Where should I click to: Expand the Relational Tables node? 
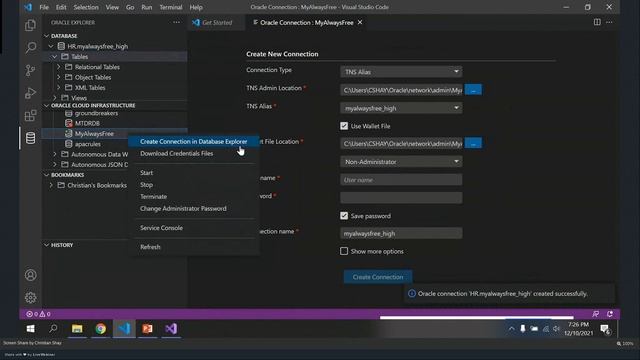click(58, 67)
